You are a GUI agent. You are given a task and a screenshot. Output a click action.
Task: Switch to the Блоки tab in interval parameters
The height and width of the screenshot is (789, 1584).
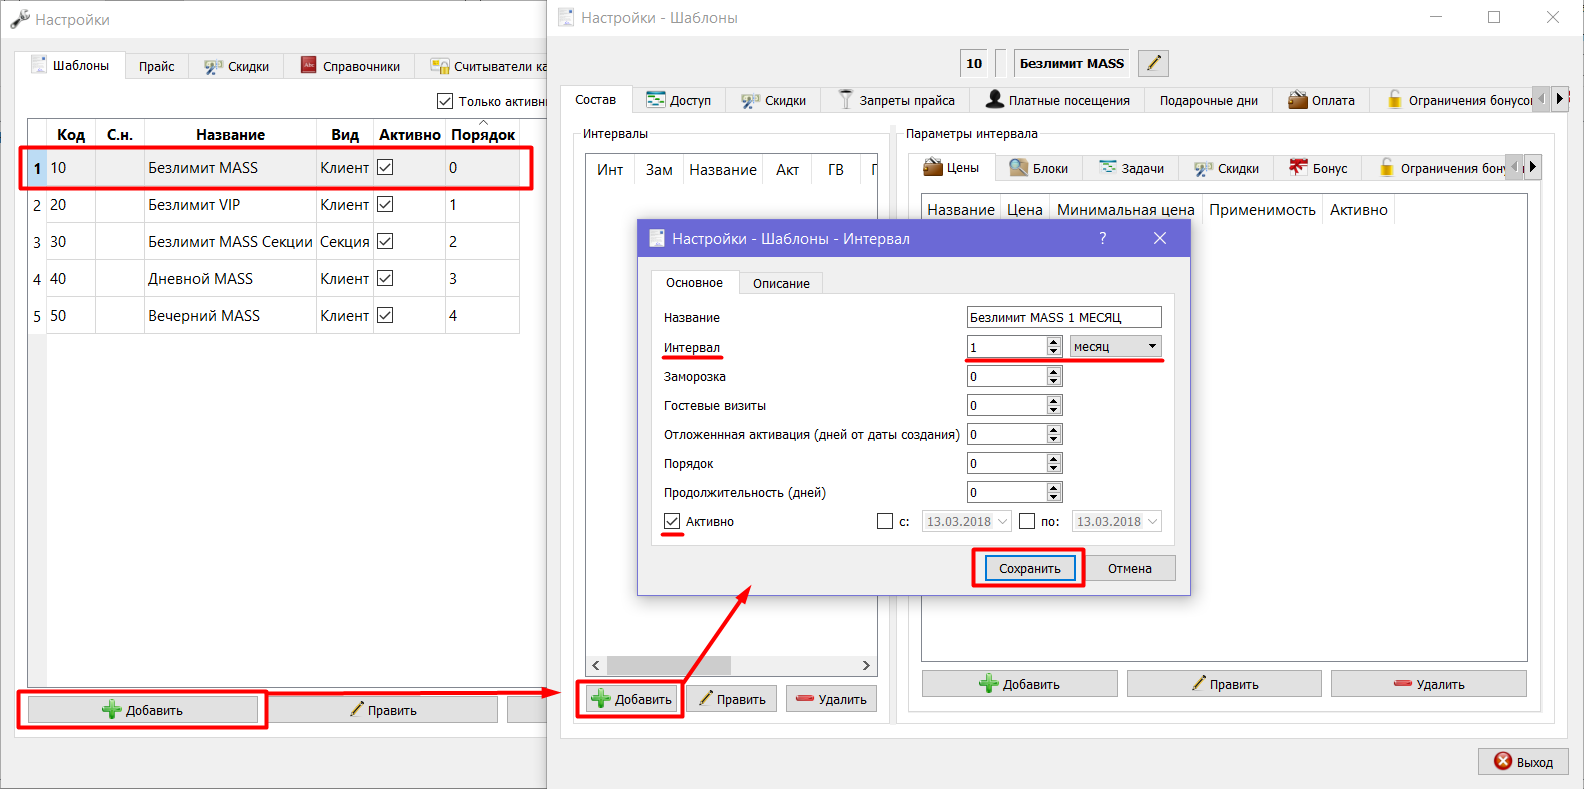tap(1038, 168)
